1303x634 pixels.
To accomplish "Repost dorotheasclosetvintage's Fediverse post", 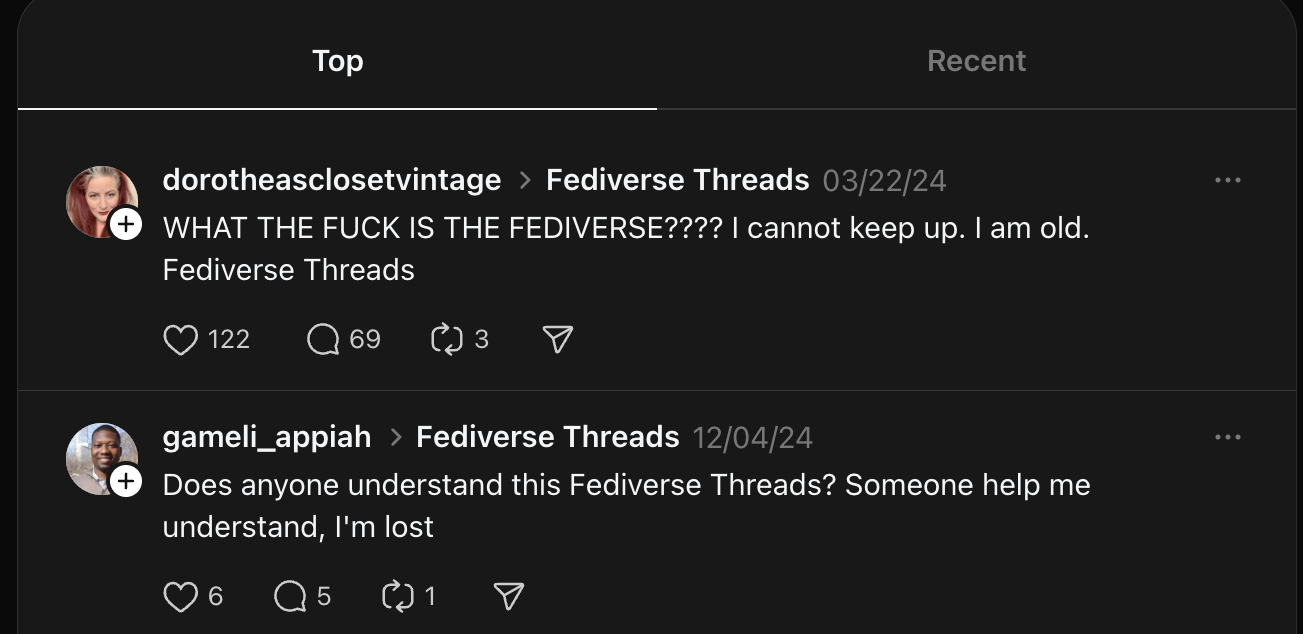I will click(x=445, y=340).
